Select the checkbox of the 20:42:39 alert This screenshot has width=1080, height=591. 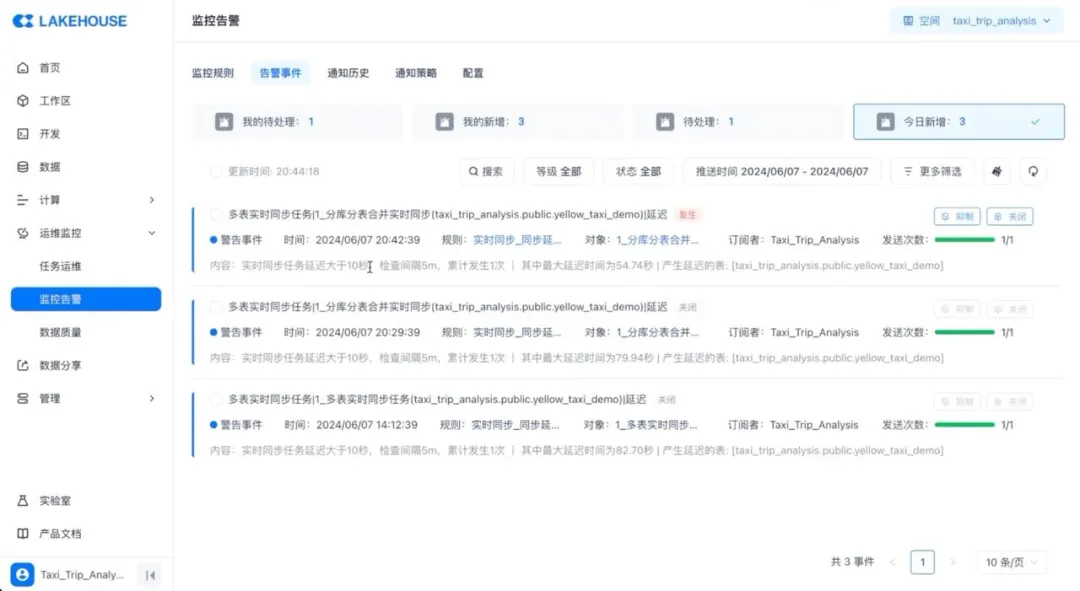pyautogui.click(x=216, y=214)
